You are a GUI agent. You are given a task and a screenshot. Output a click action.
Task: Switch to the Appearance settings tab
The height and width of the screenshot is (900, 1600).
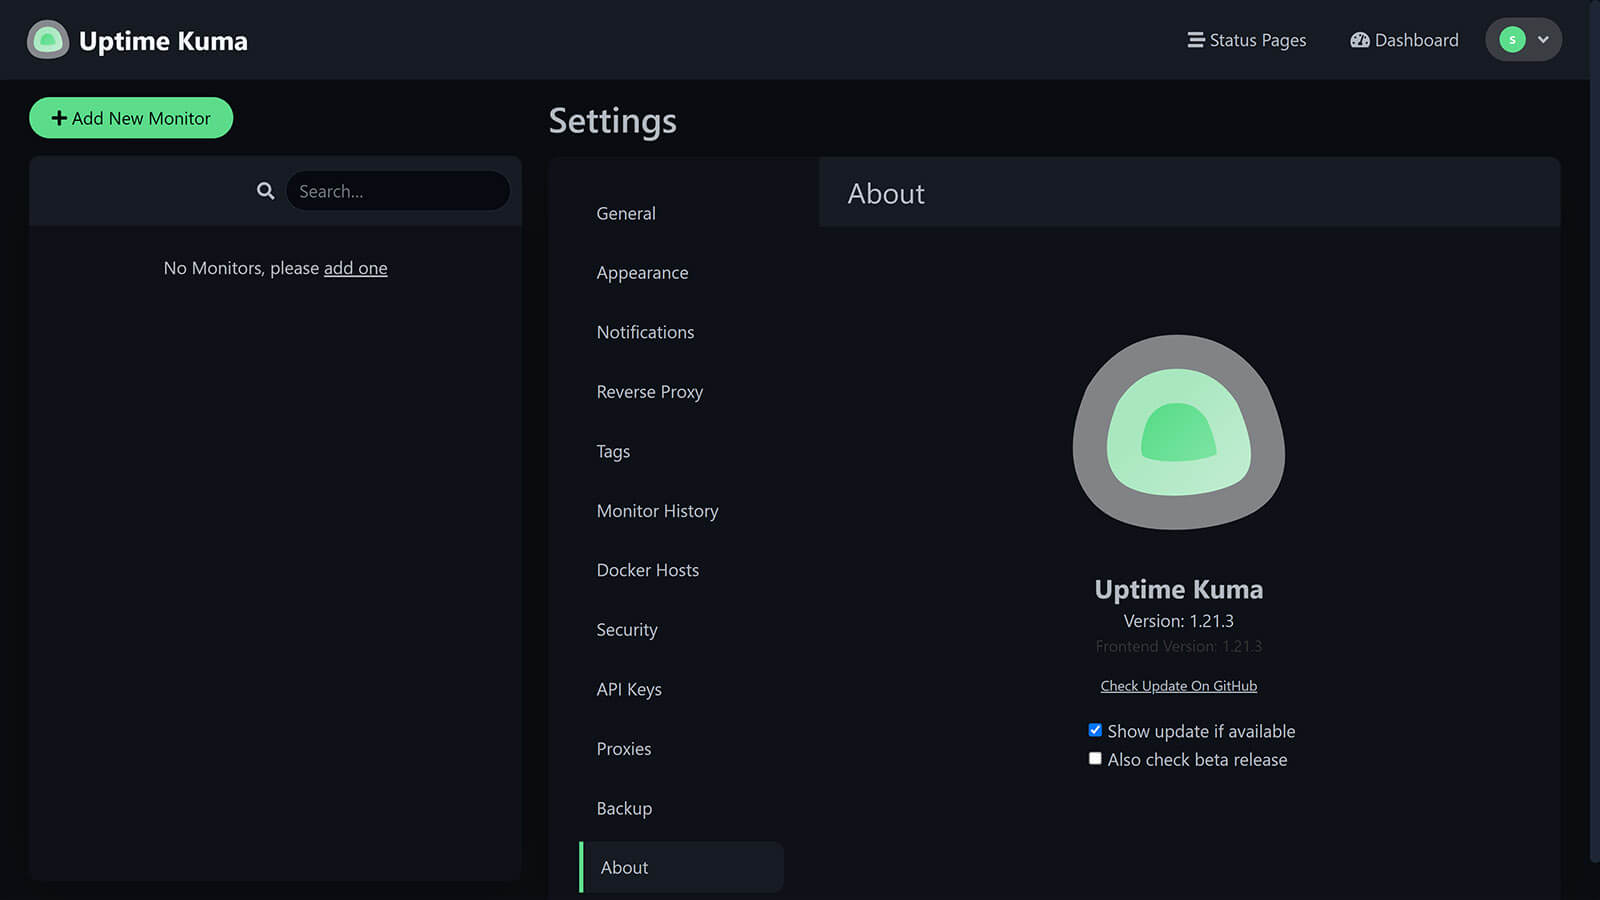tap(642, 272)
